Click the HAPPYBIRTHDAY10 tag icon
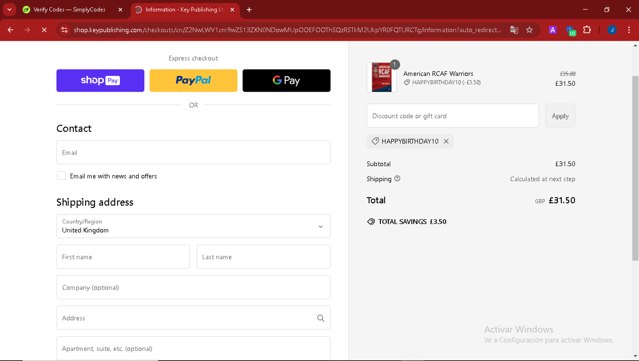This screenshot has height=361, width=639. (375, 141)
